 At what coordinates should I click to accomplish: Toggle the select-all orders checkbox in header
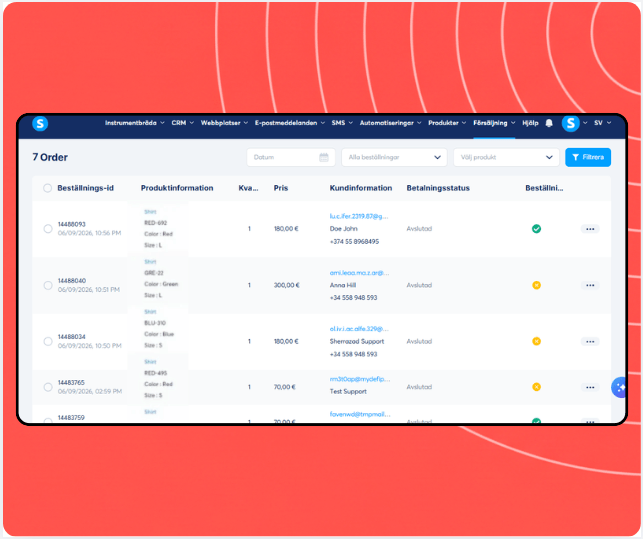48,188
